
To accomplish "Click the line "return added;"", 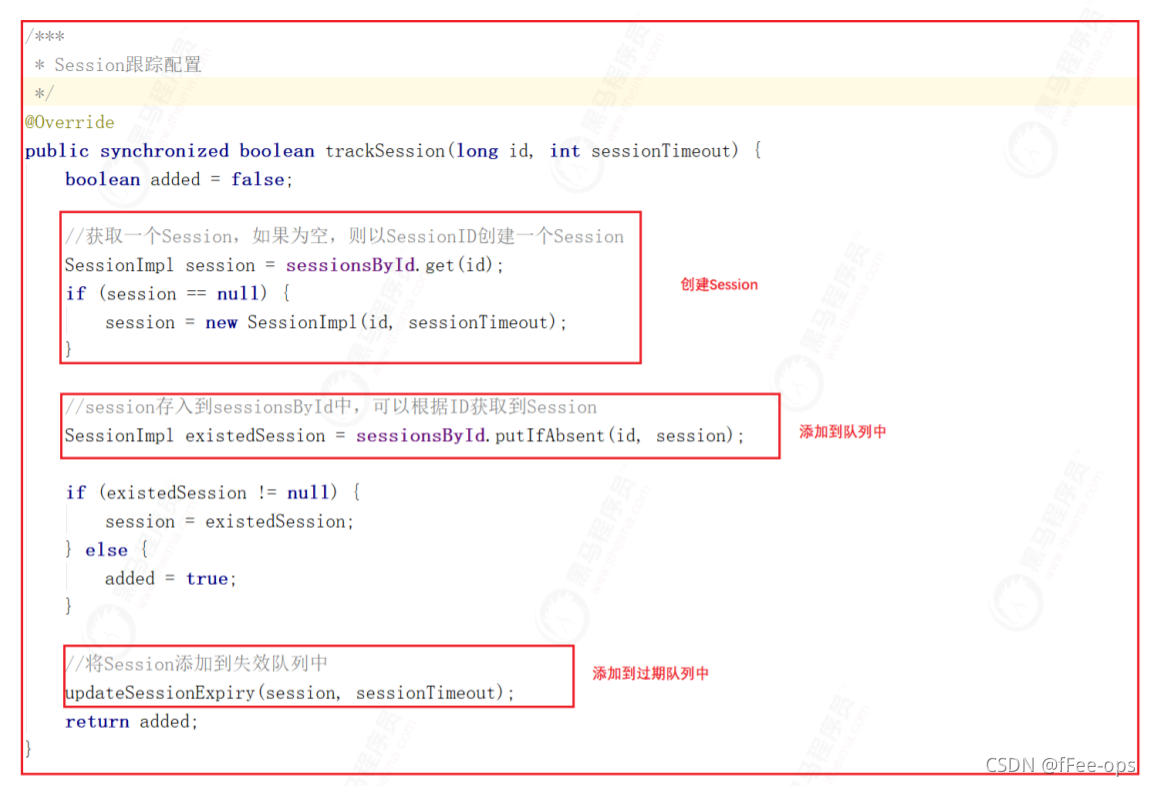I will pyautogui.click(x=131, y=721).
